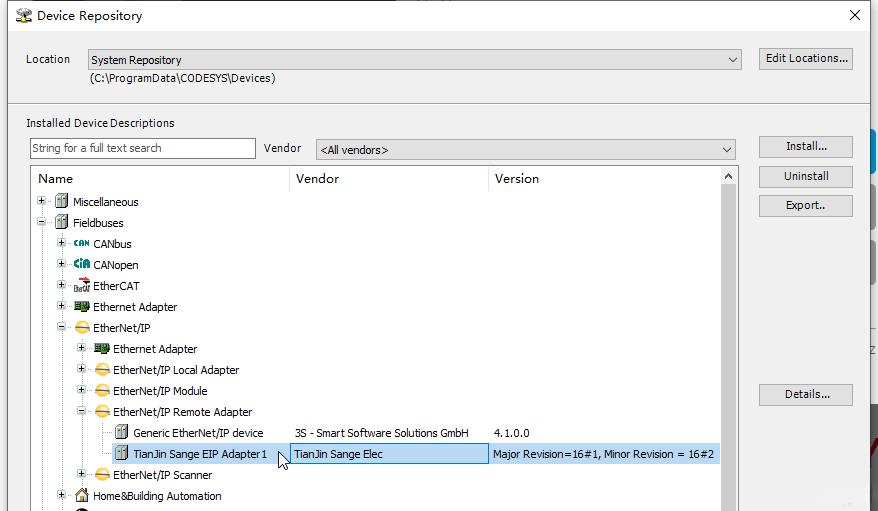Expand the EtherCAT node
This screenshot has height=511, width=878.
click(62, 284)
